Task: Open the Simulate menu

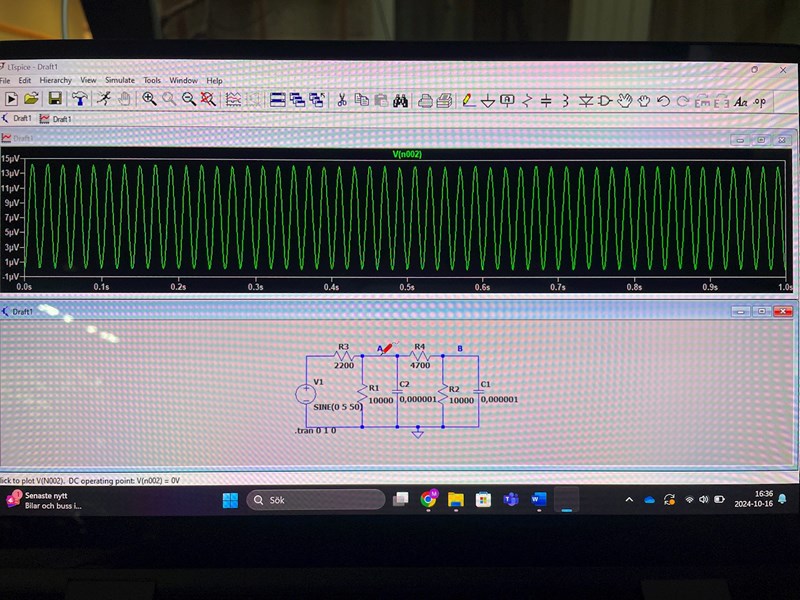Action: click(x=120, y=80)
